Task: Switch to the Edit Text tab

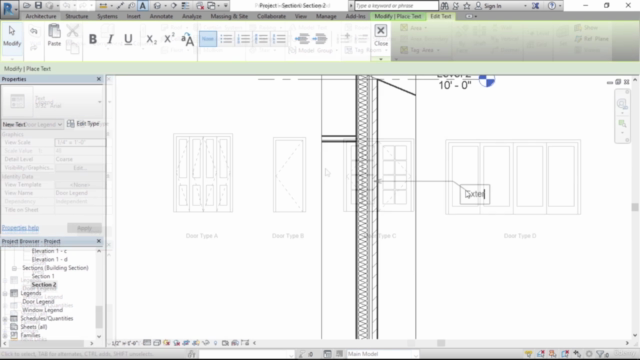Action: point(440,16)
